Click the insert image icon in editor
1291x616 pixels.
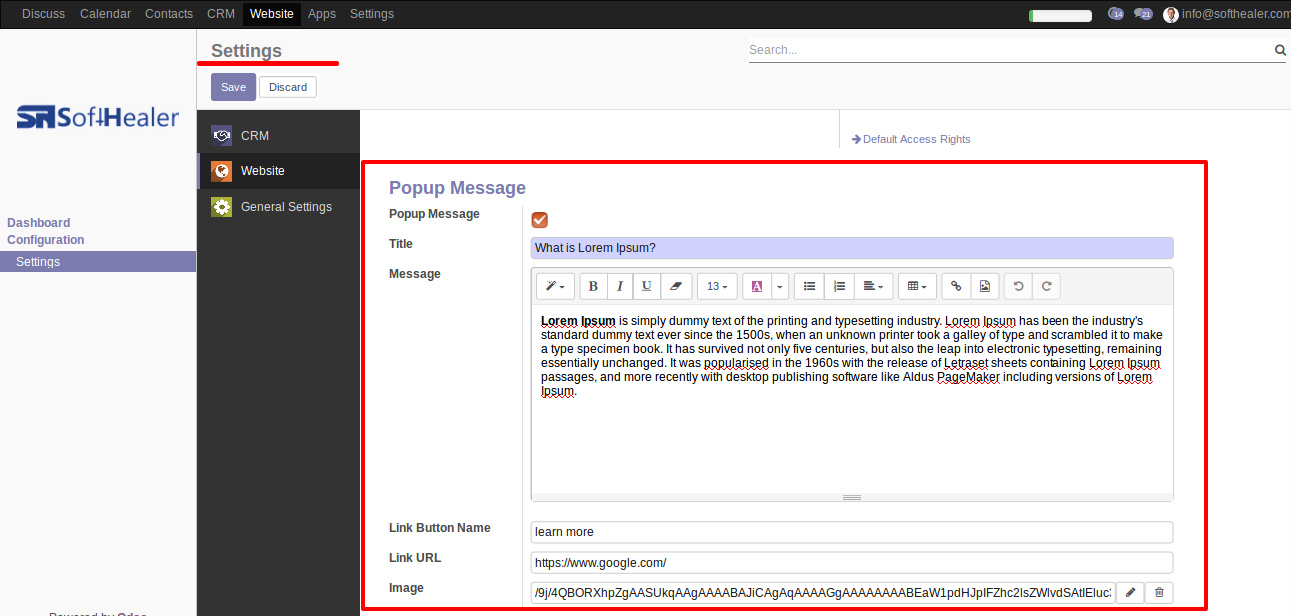pos(984,286)
